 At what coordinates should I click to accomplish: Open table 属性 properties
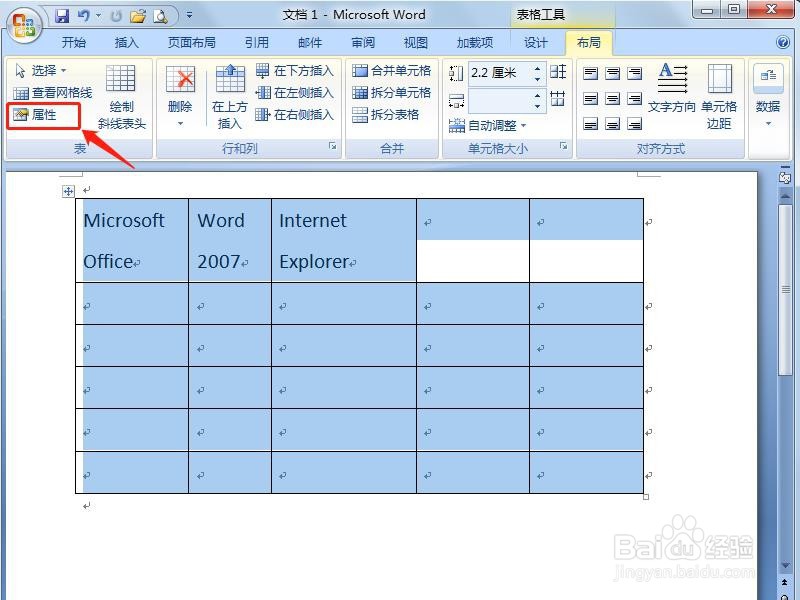[x=35, y=115]
